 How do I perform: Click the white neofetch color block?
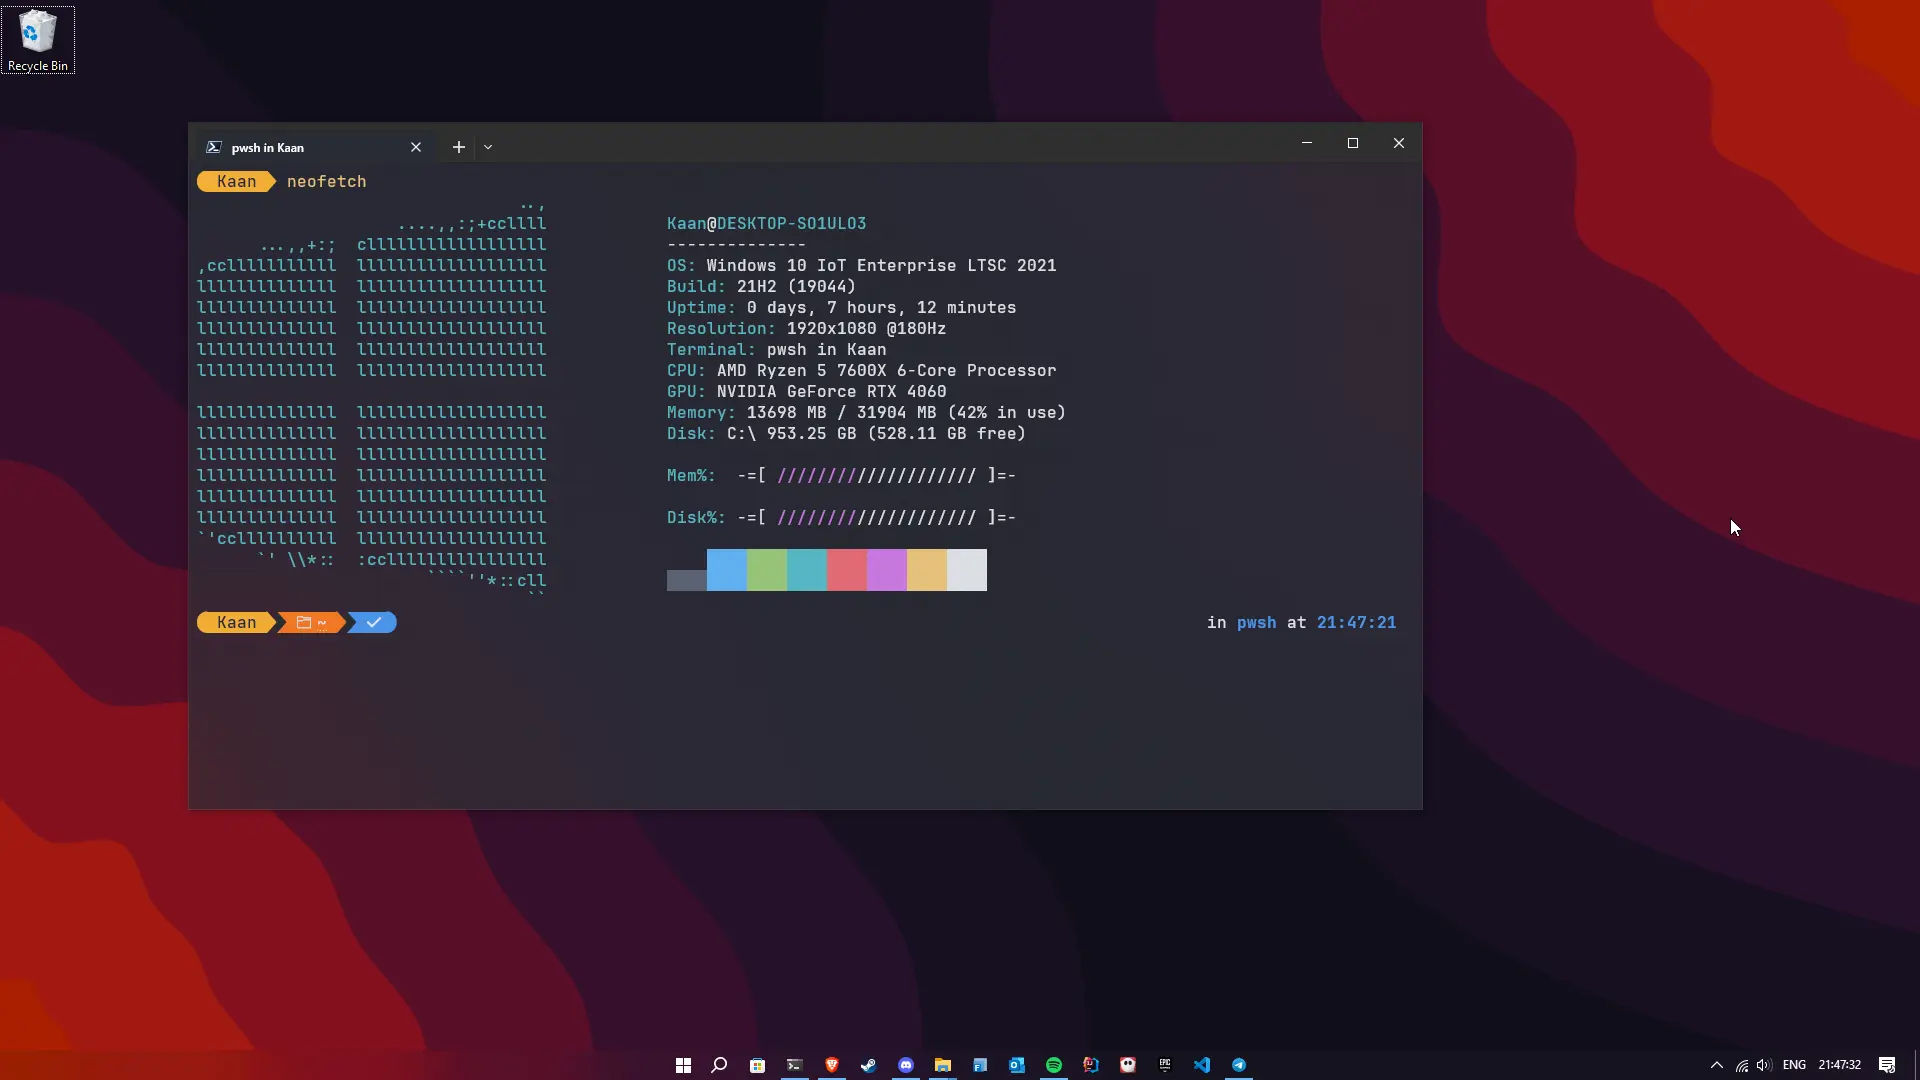(967, 570)
